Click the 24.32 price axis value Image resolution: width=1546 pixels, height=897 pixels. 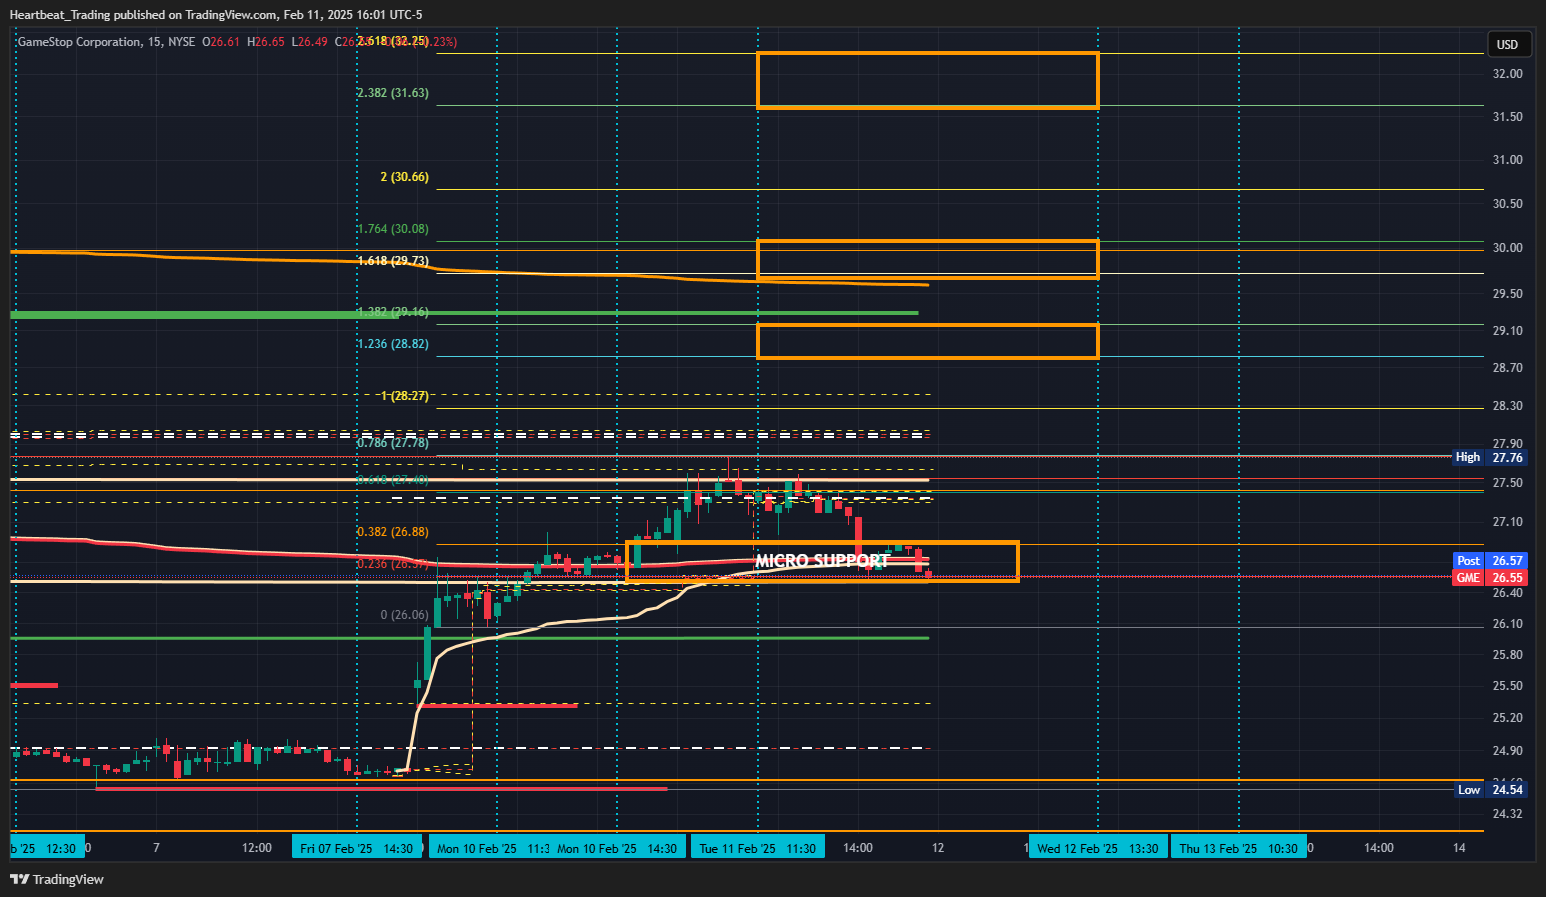point(1507,814)
